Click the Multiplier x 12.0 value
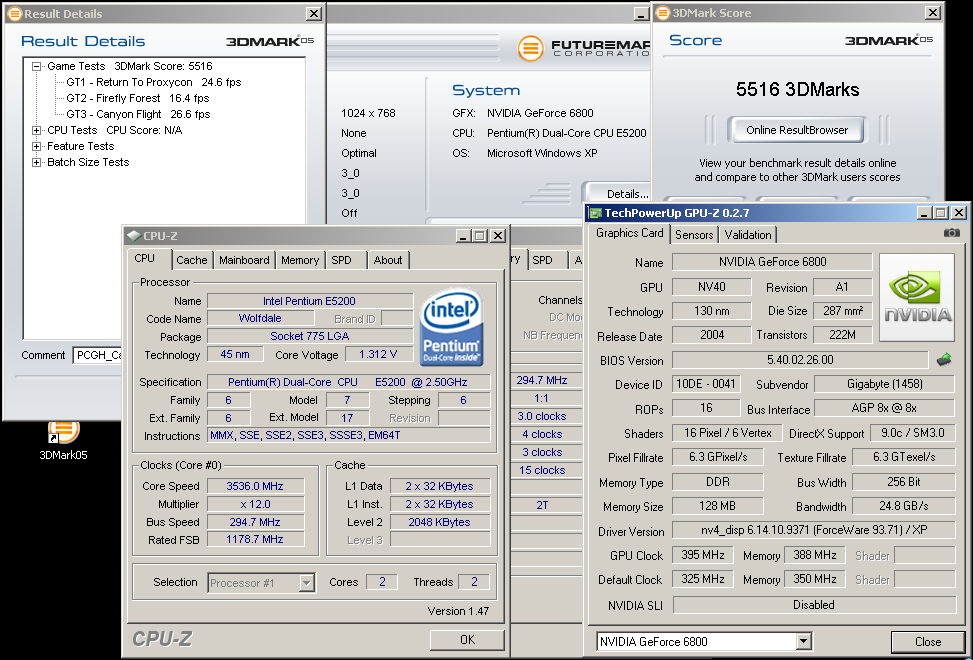973x660 pixels. pos(255,504)
